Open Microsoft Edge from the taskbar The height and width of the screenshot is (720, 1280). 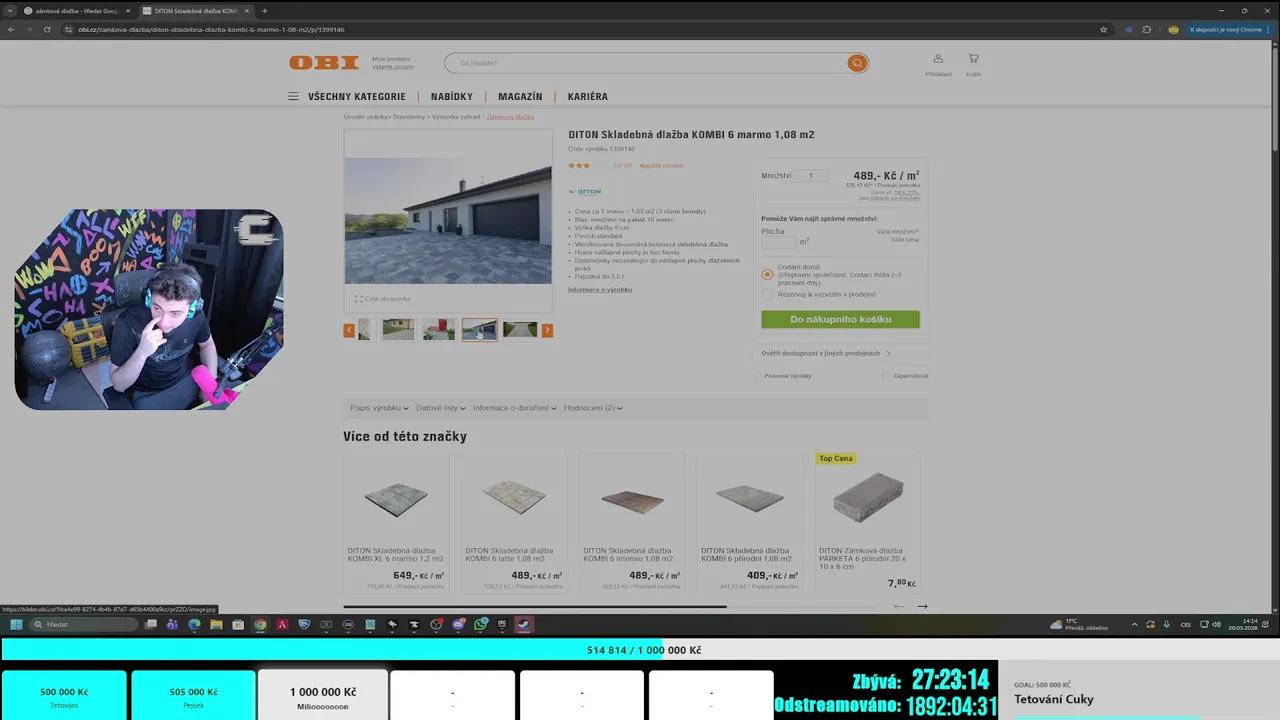[x=194, y=625]
